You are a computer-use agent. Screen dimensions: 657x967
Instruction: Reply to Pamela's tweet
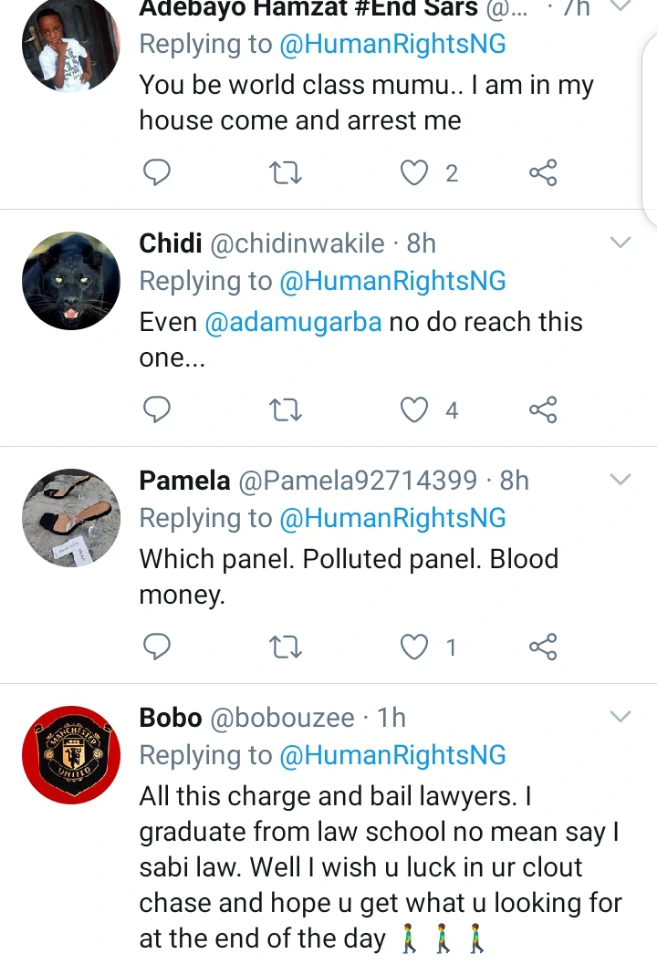156,647
